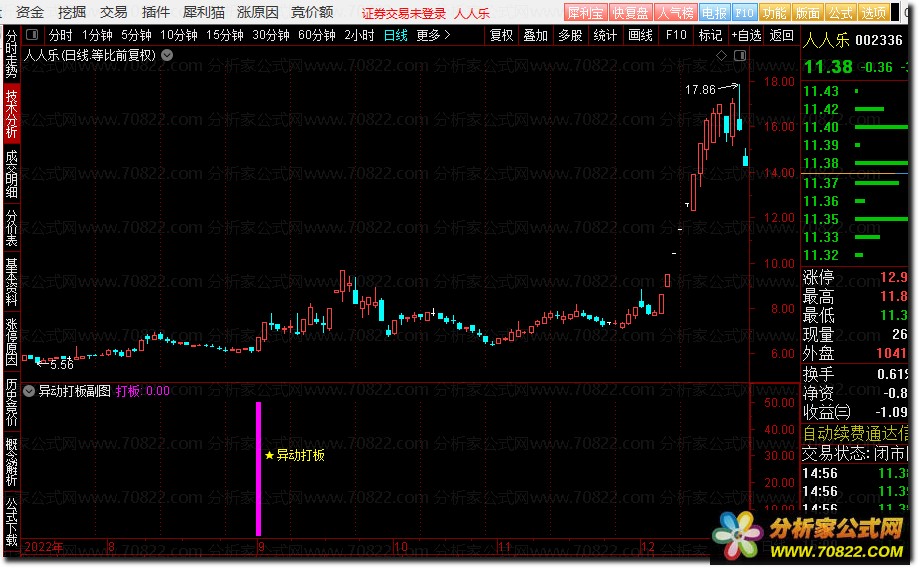Switch to 2小时 period

click(x=359, y=35)
